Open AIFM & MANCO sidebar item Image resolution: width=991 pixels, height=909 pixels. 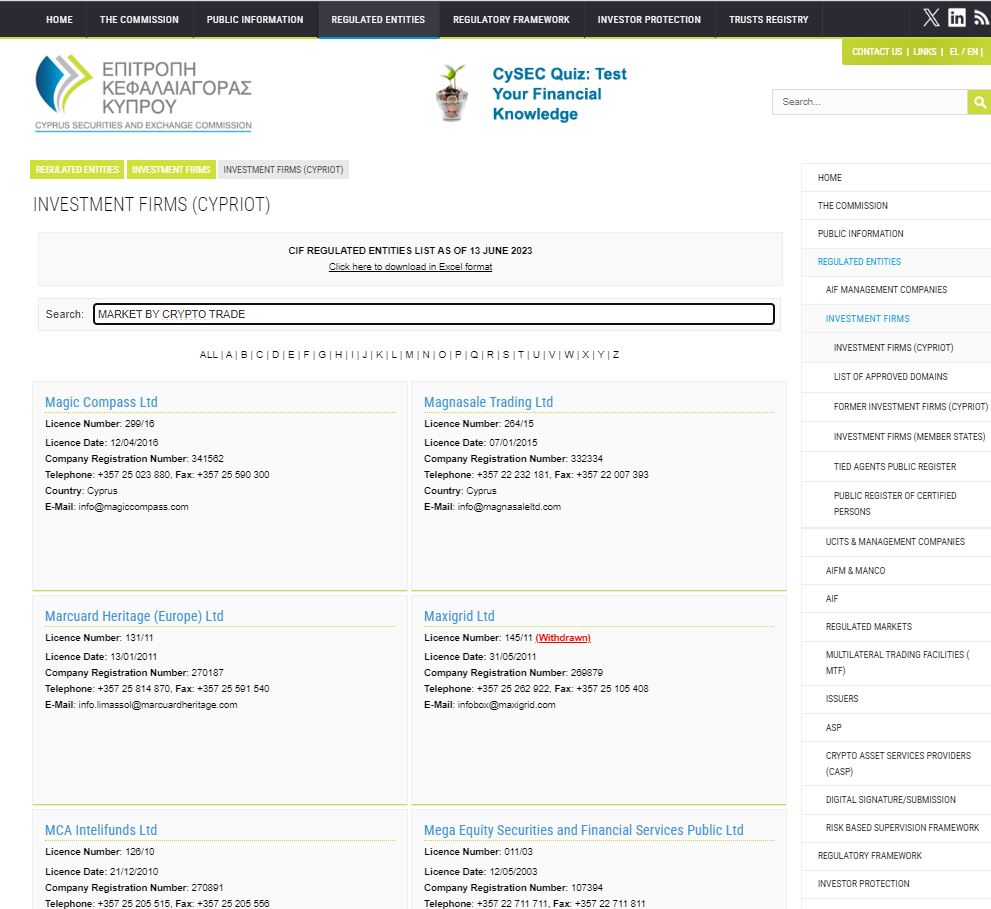(896, 570)
